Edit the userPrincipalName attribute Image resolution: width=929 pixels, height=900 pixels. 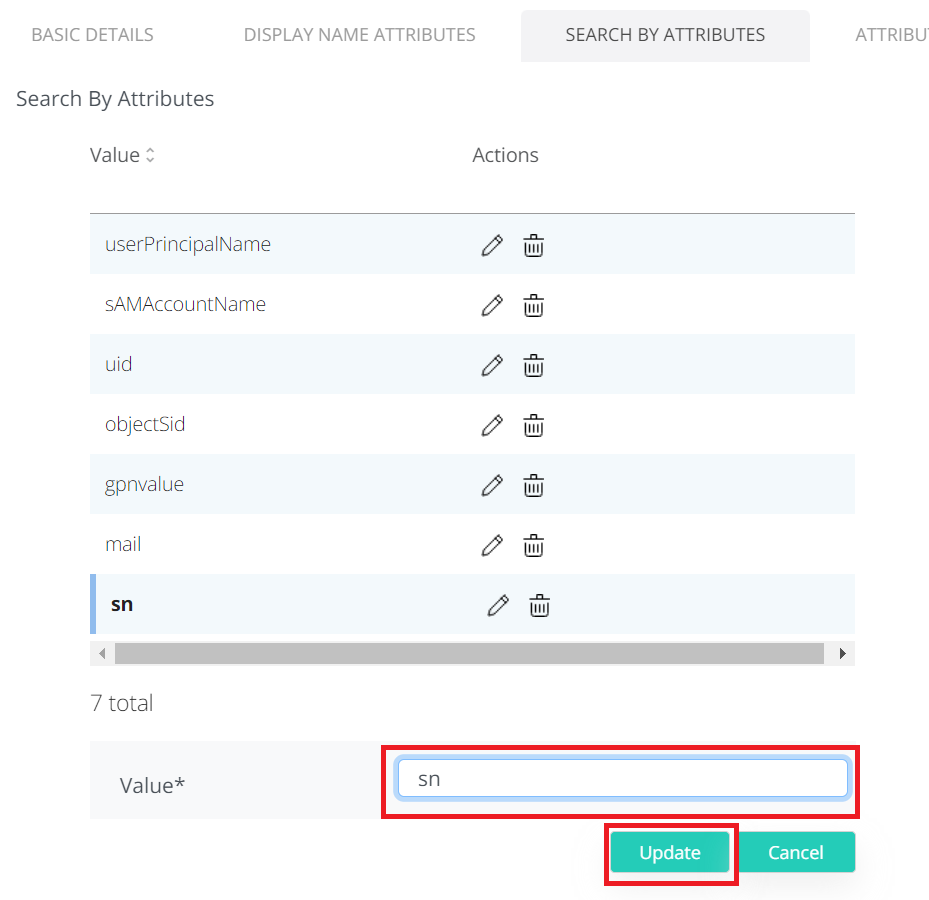[491, 245]
